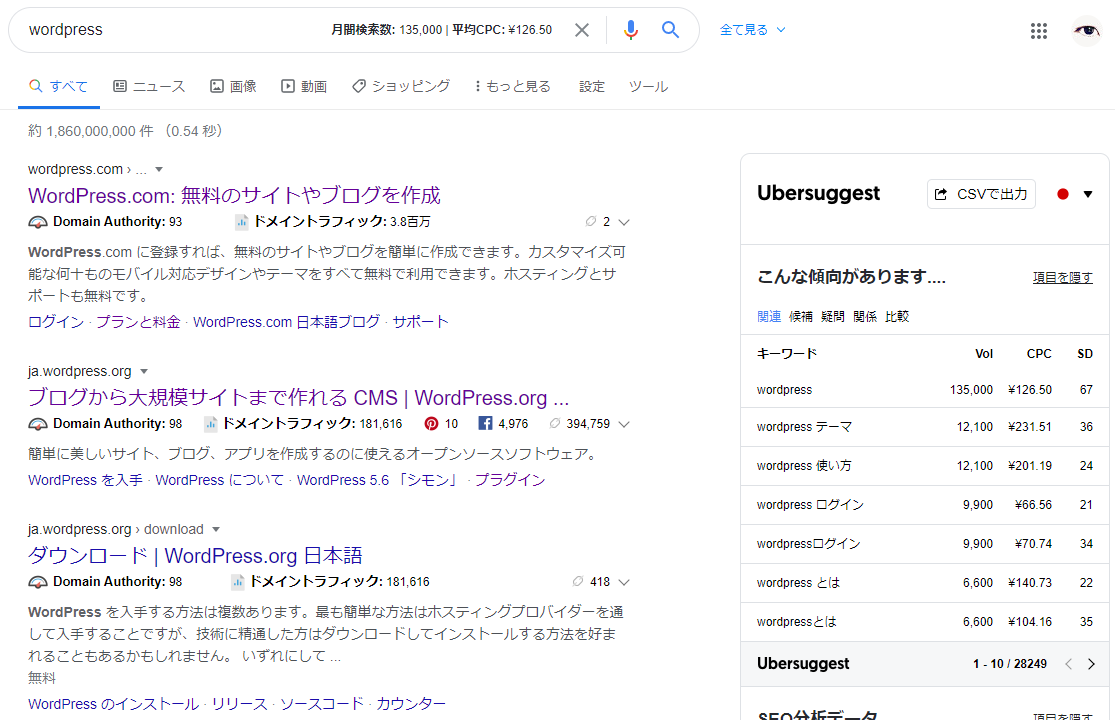Open the カウンター sitelink

pyautogui.click(x=411, y=704)
